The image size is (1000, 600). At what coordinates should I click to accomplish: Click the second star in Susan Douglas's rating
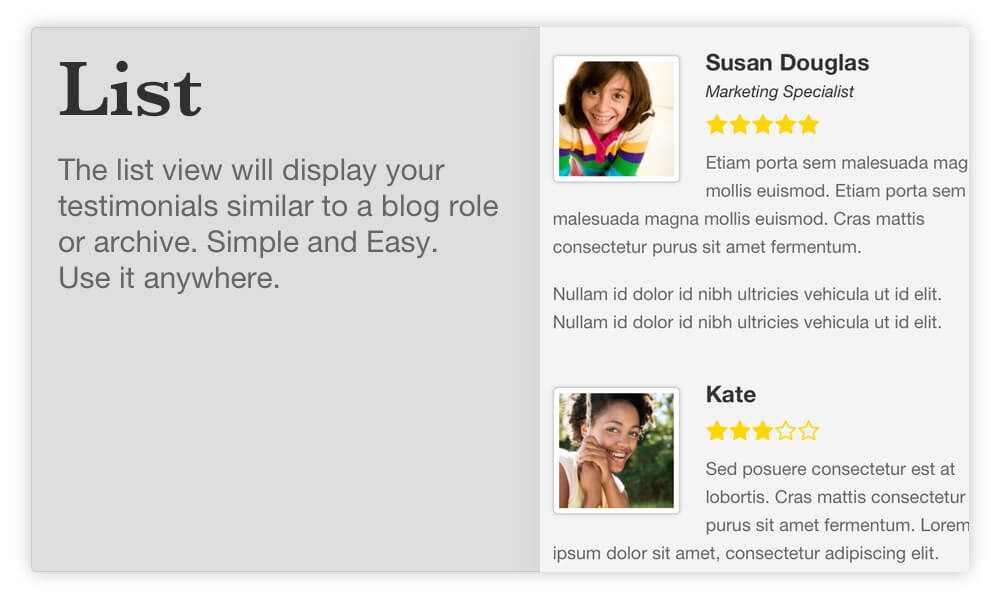click(x=740, y=124)
